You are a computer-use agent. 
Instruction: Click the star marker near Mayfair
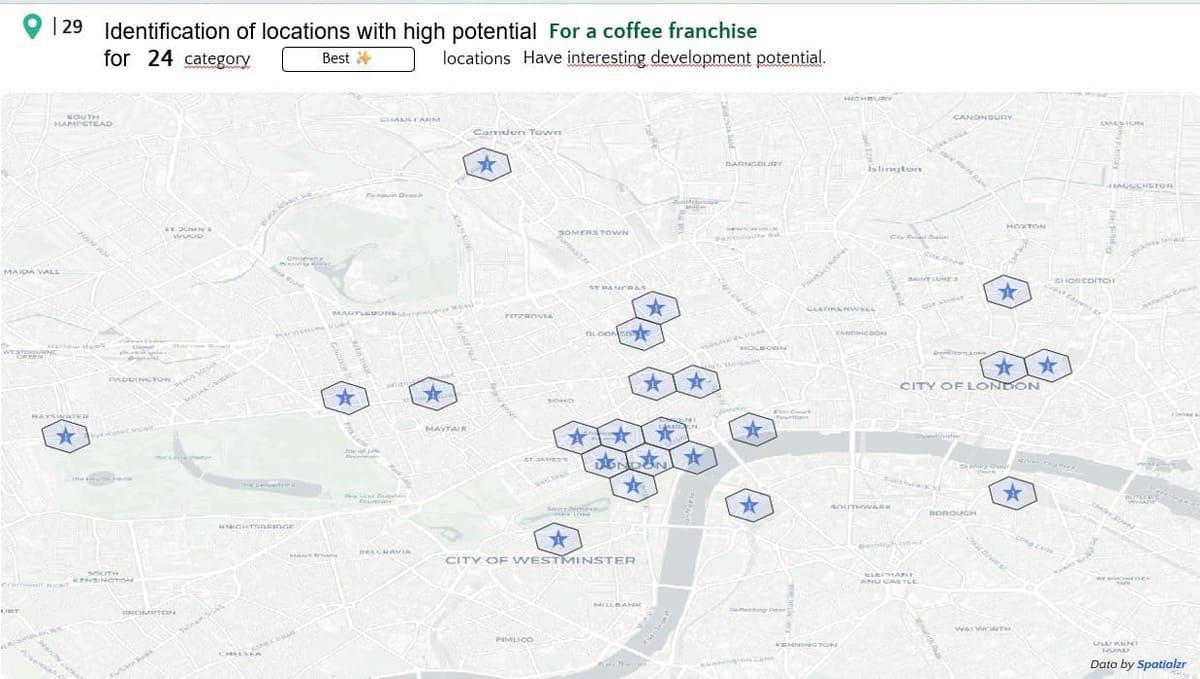tap(431, 393)
